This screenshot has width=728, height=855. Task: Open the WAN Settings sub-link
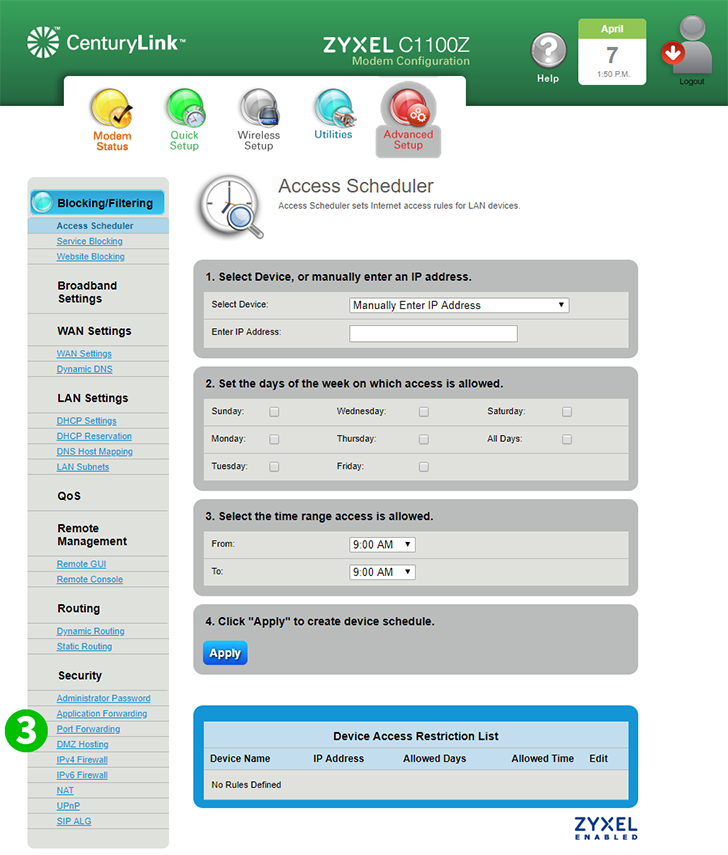coord(84,353)
